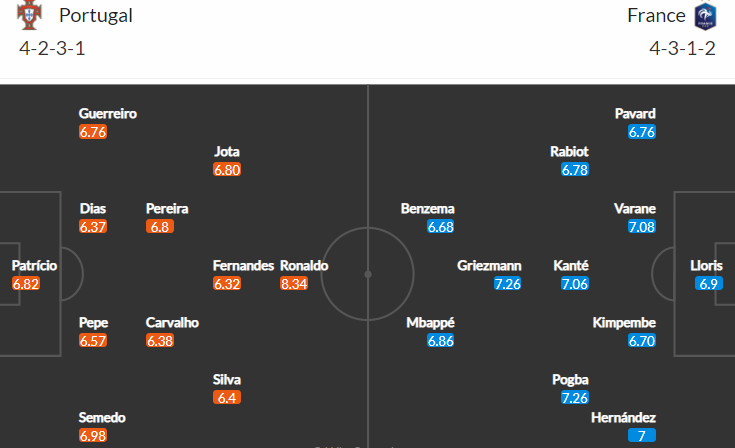
Task: Click Pavard's 6.76 blue rating badge
Action: pyautogui.click(x=642, y=132)
